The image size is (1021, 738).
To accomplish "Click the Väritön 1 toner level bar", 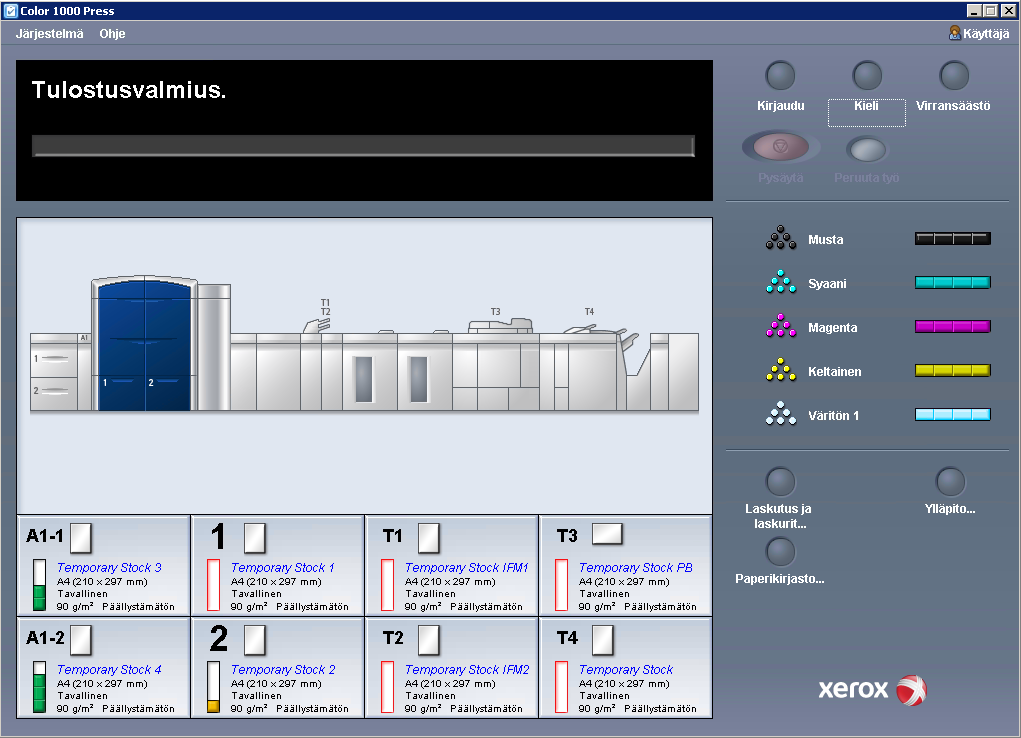I will tap(953, 414).
